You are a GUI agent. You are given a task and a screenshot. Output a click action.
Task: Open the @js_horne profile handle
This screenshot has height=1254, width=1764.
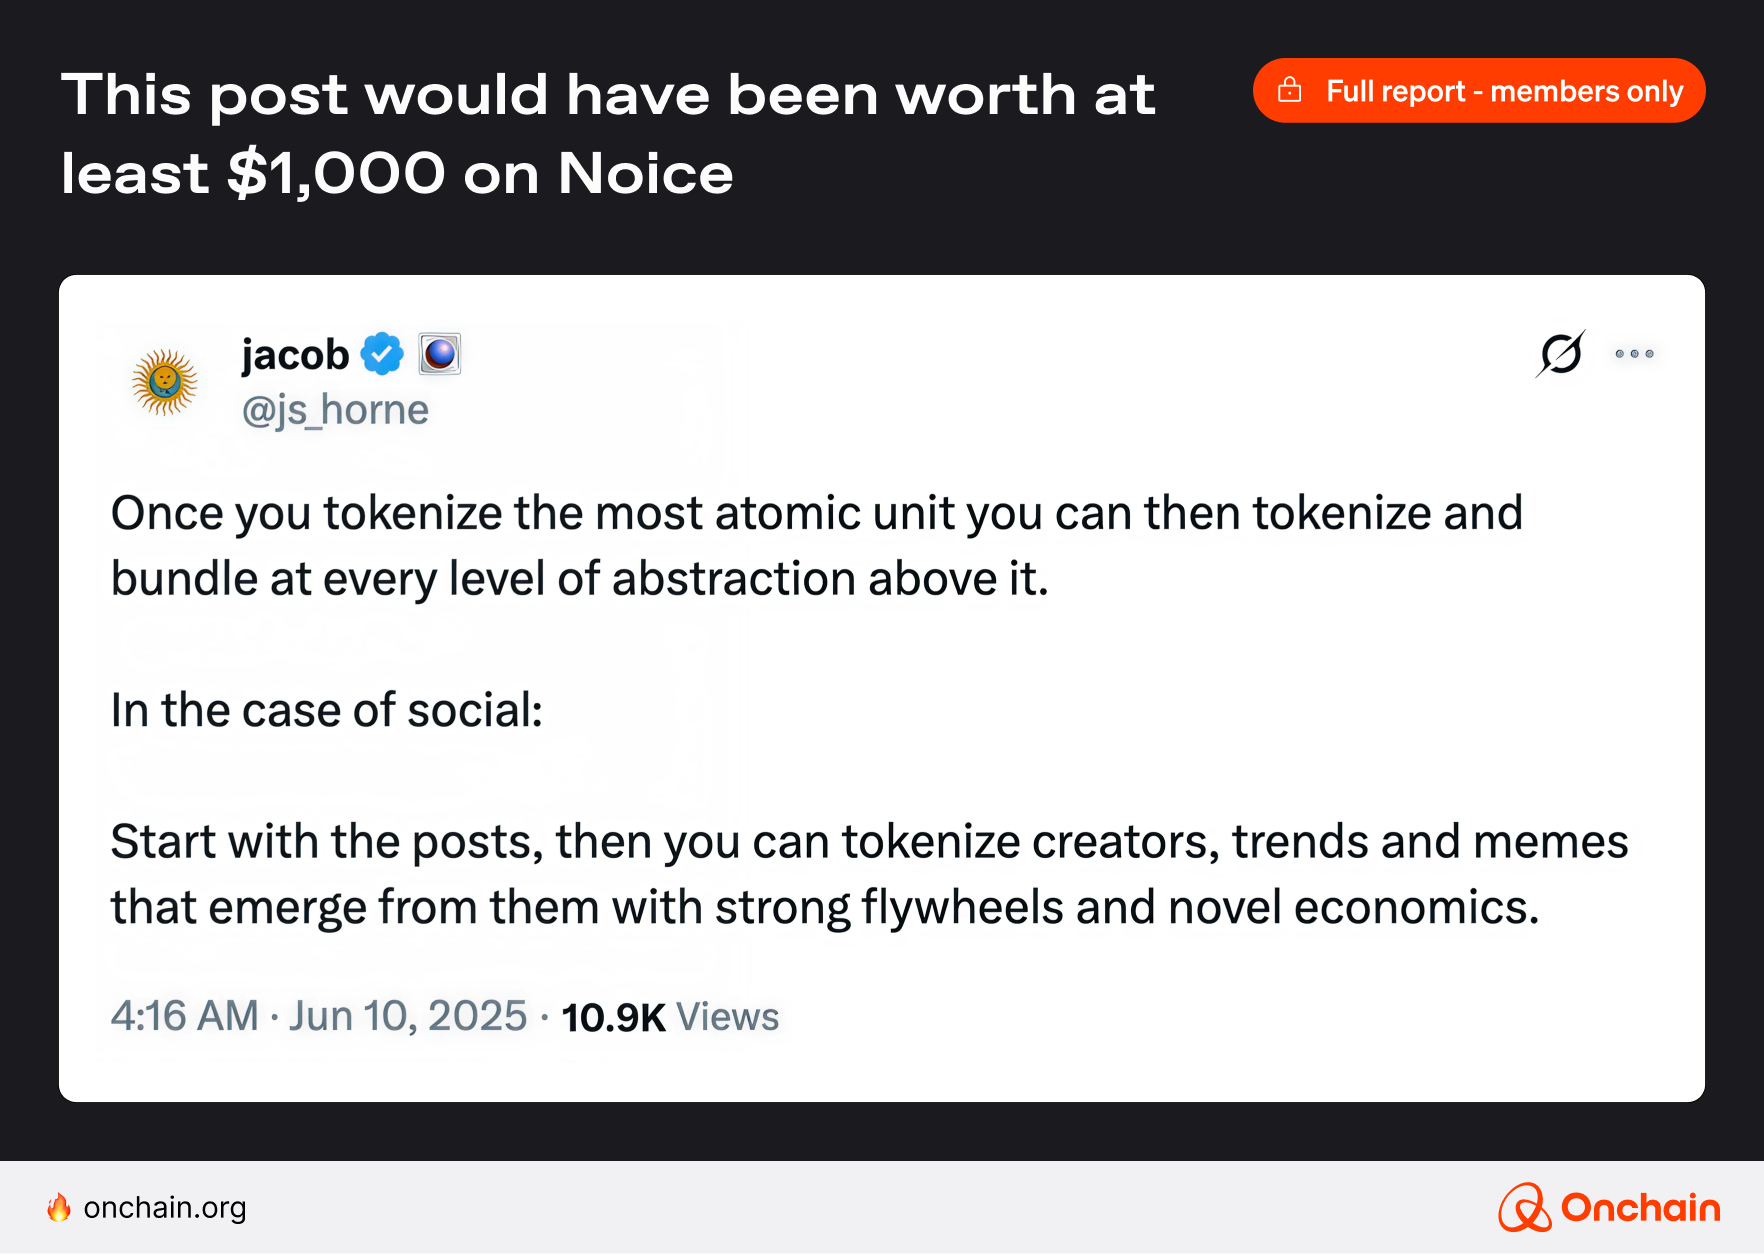pos(335,410)
